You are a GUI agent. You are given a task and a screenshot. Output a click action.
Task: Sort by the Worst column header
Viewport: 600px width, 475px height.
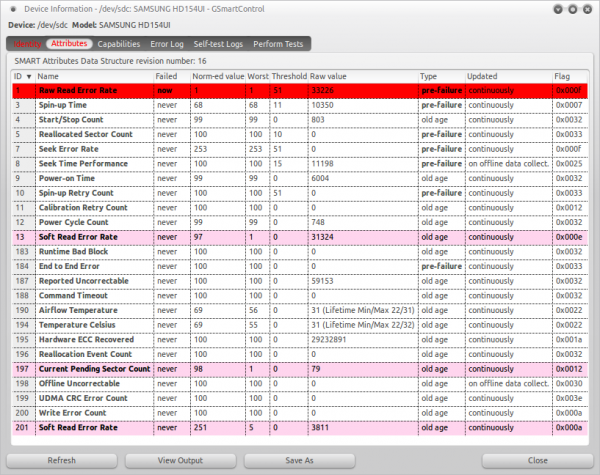pyautogui.click(x=258, y=76)
